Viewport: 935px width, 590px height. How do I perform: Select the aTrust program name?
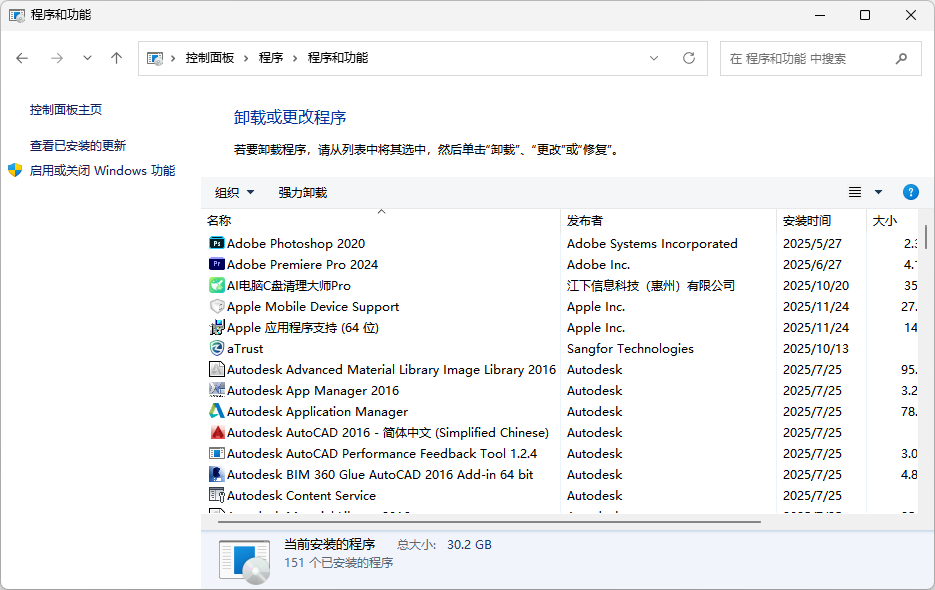[x=245, y=348]
